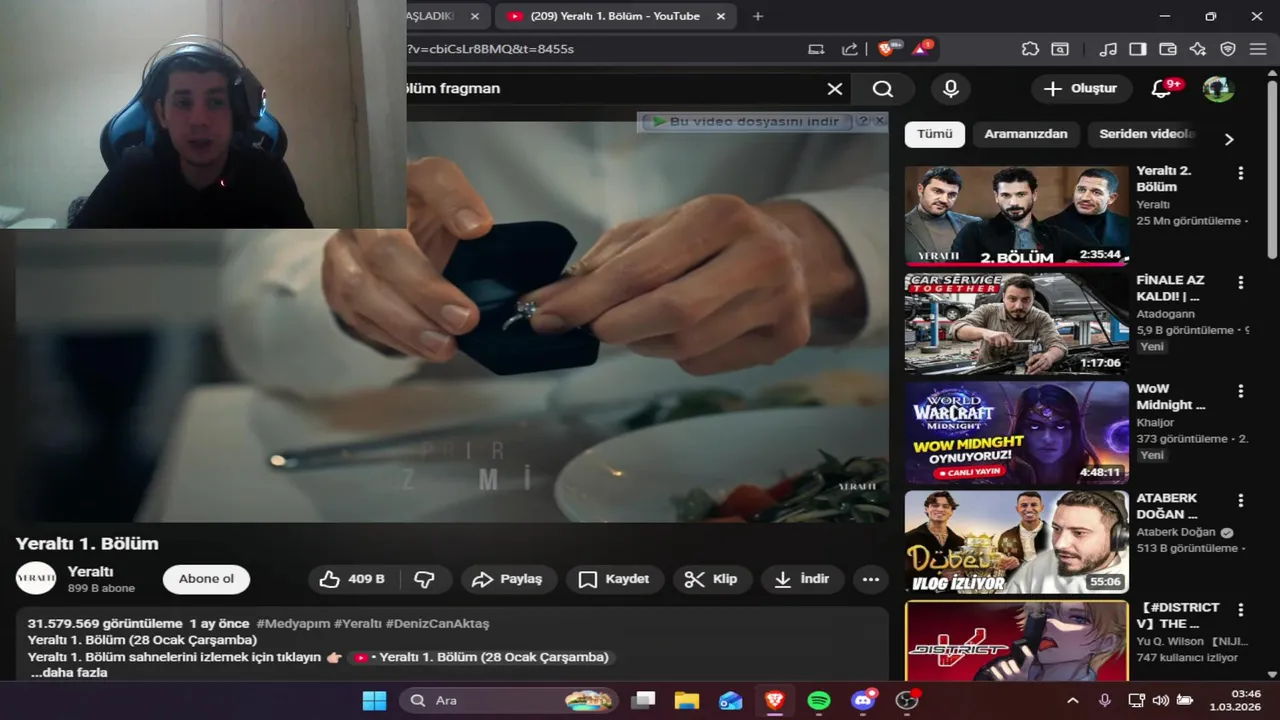Open more actions ellipsis under video

pyautogui.click(x=871, y=579)
